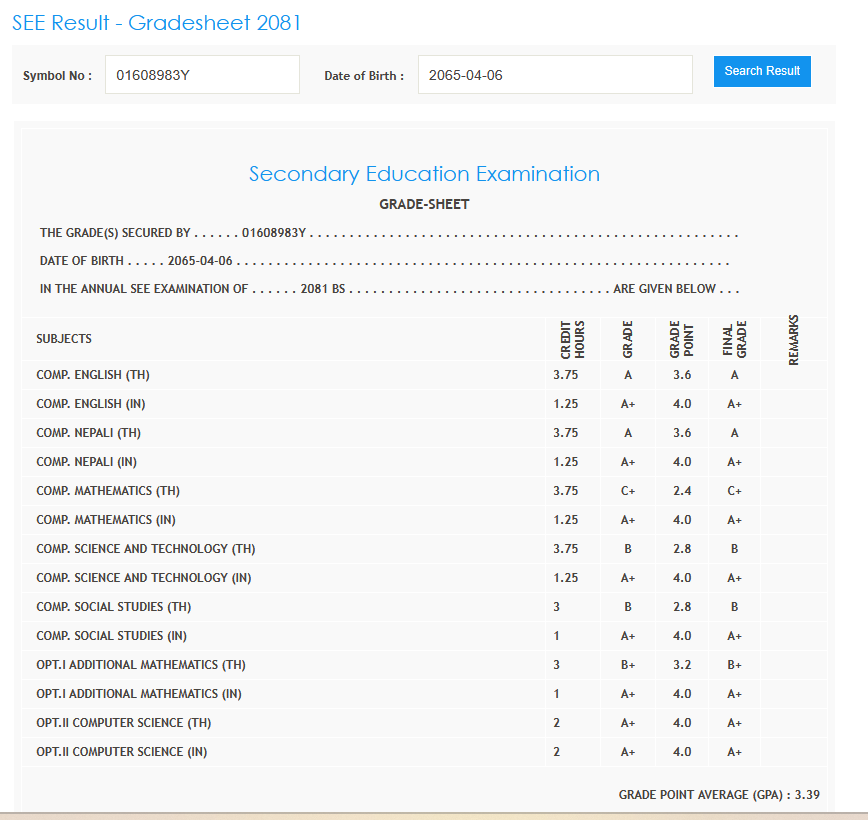The height and width of the screenshot is (820, 868).
Task: Click the Search Result button
Action: pyautogui.click(x=762, y=71)
